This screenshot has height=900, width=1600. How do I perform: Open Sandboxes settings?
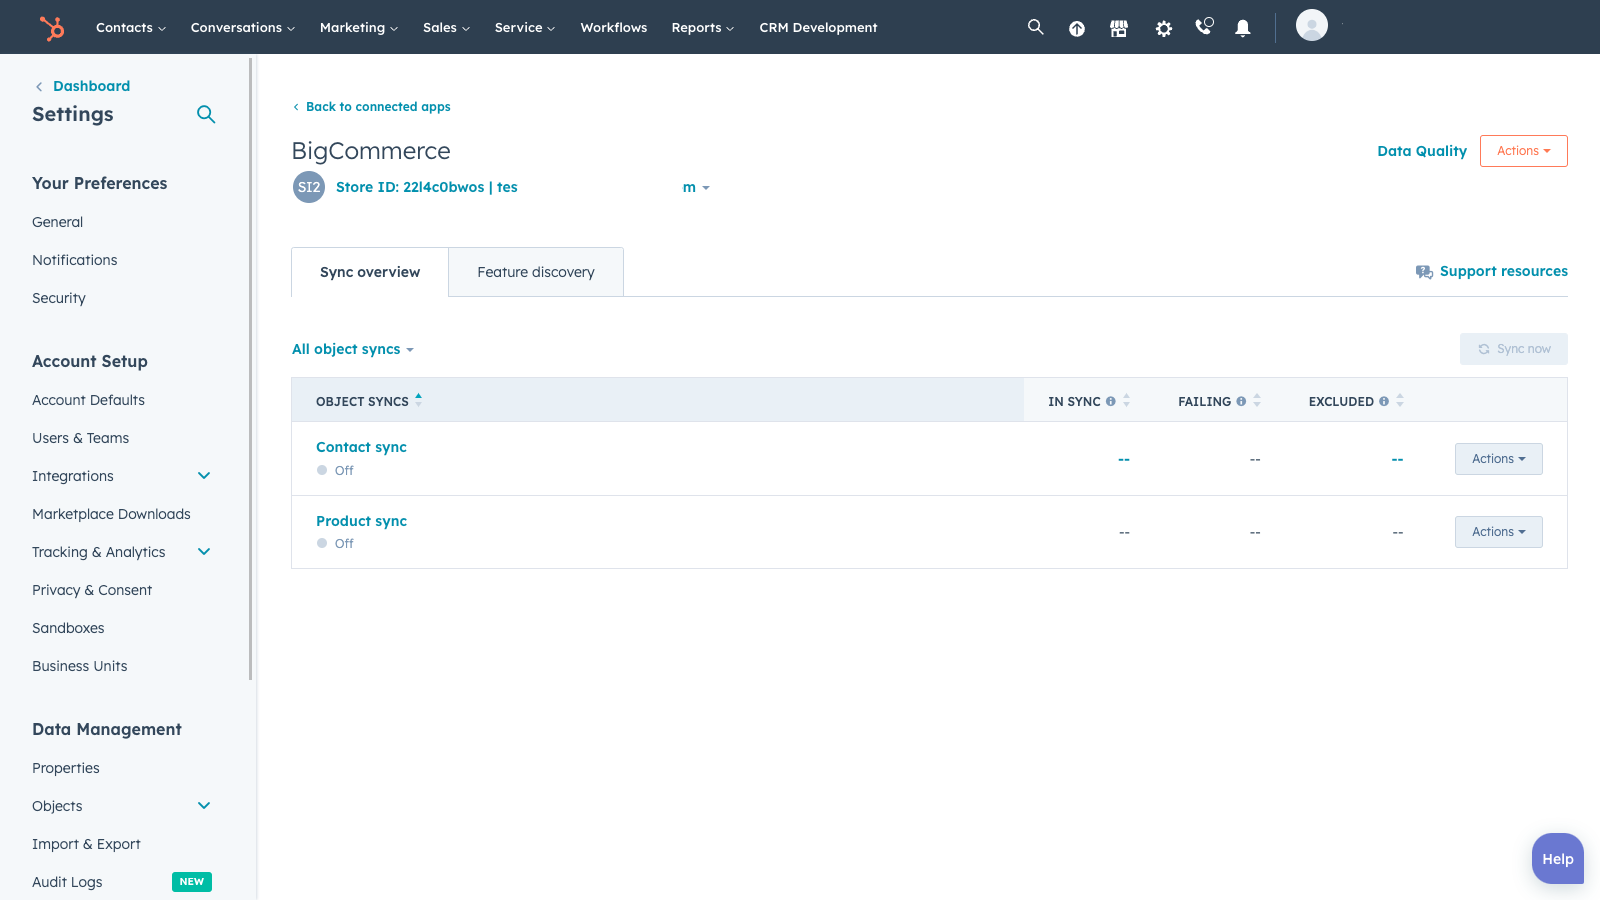(68, 628)
